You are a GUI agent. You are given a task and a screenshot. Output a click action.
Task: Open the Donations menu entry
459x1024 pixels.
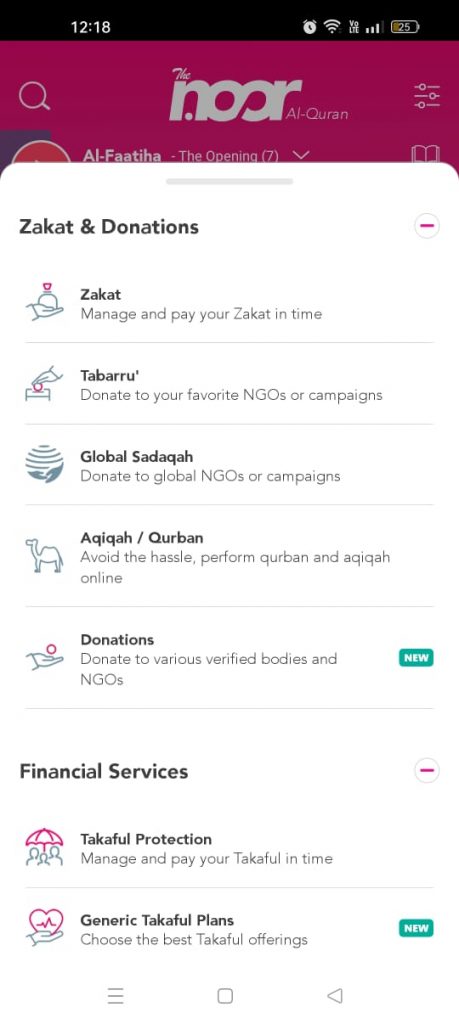coord(229,658)
